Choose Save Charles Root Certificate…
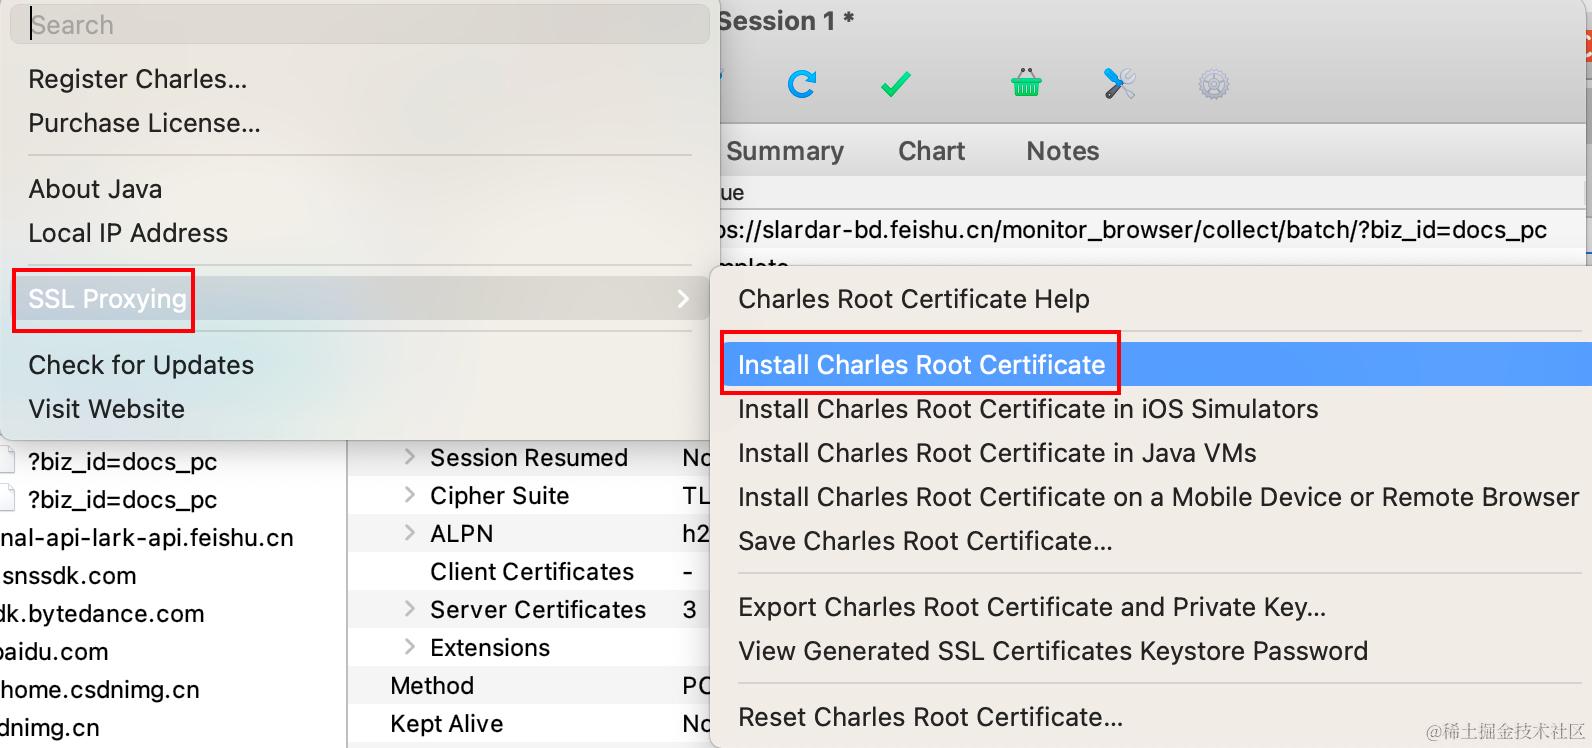 point(925,541)
